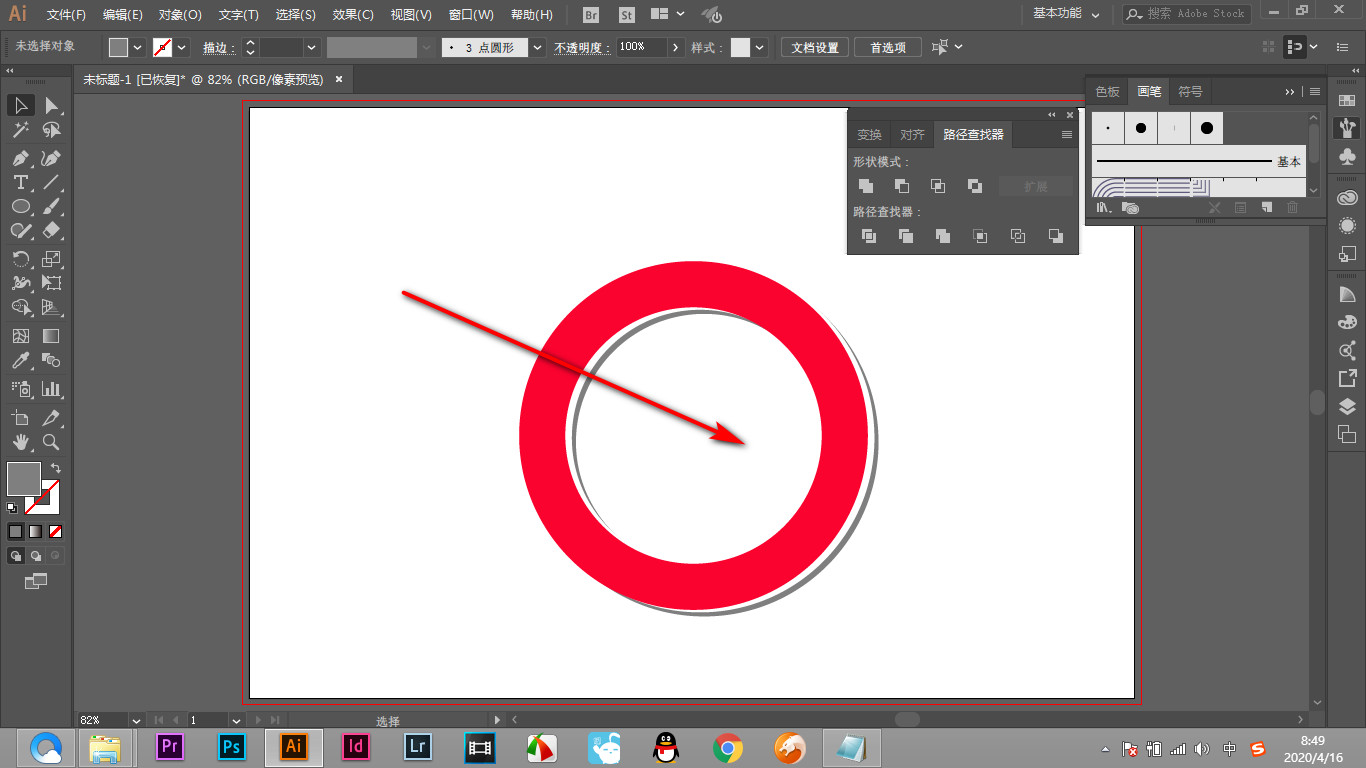Image resolution: width=1366 pixels, height=768 pixels.
Task: Select the Hand tool
Action: coord(20,442)
